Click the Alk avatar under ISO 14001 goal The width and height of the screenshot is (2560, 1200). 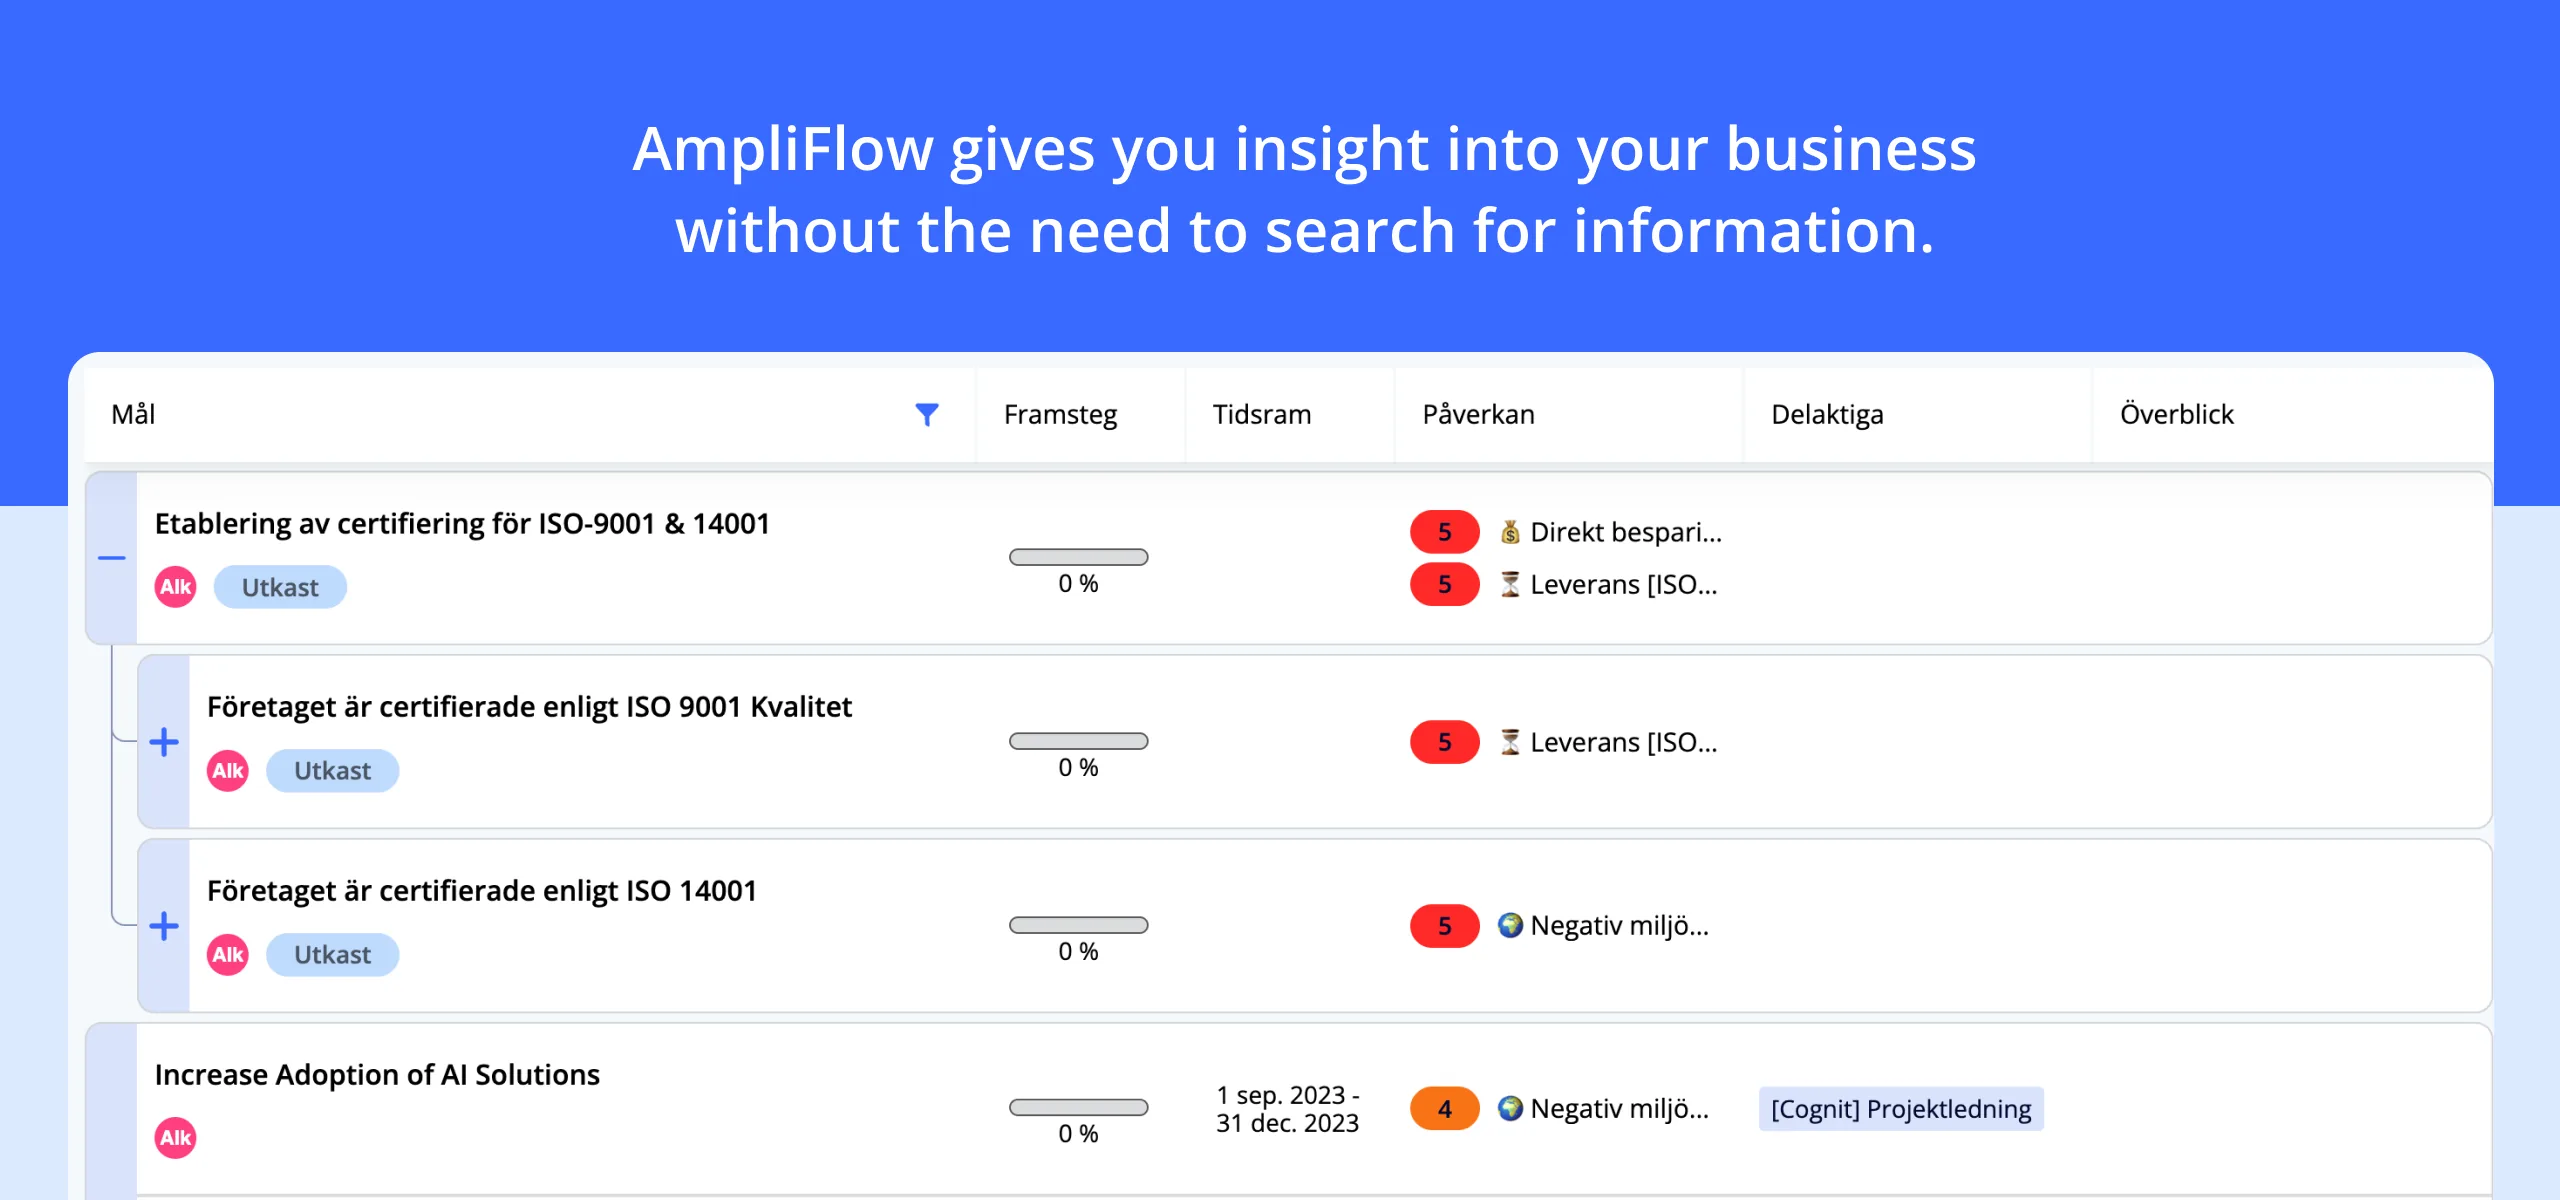pyautogui.click(x=228, y=955)
